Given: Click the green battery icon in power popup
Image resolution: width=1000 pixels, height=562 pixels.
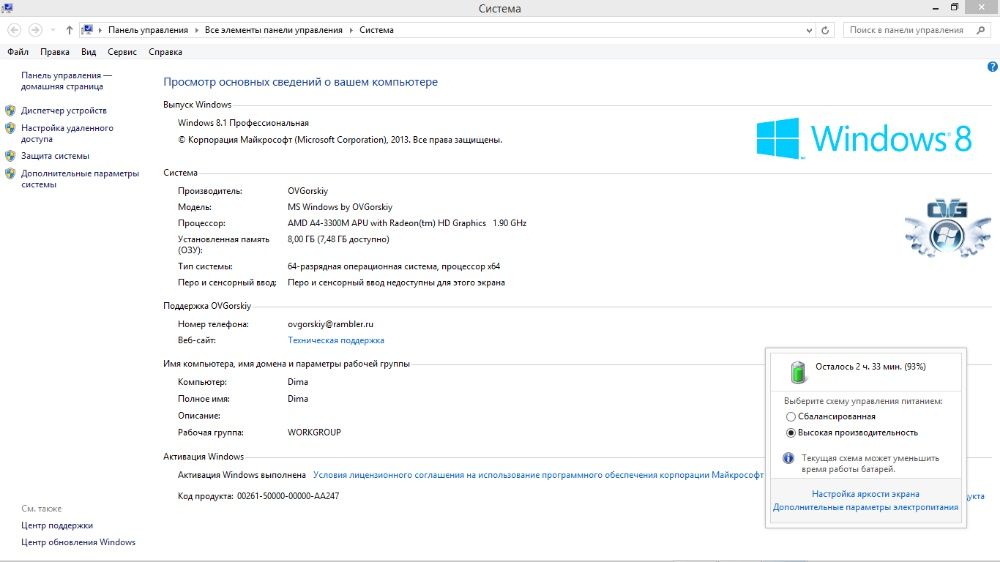Looking at the screenshot, I should 797,372.
